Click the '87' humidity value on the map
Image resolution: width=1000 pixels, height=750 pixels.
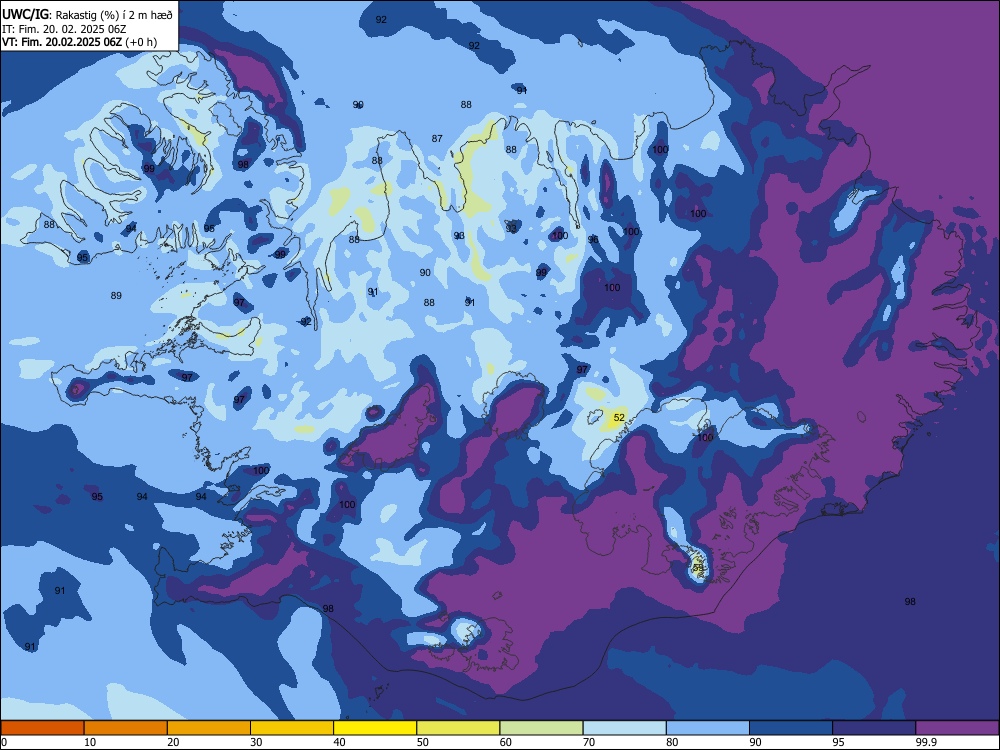(437, 138)
